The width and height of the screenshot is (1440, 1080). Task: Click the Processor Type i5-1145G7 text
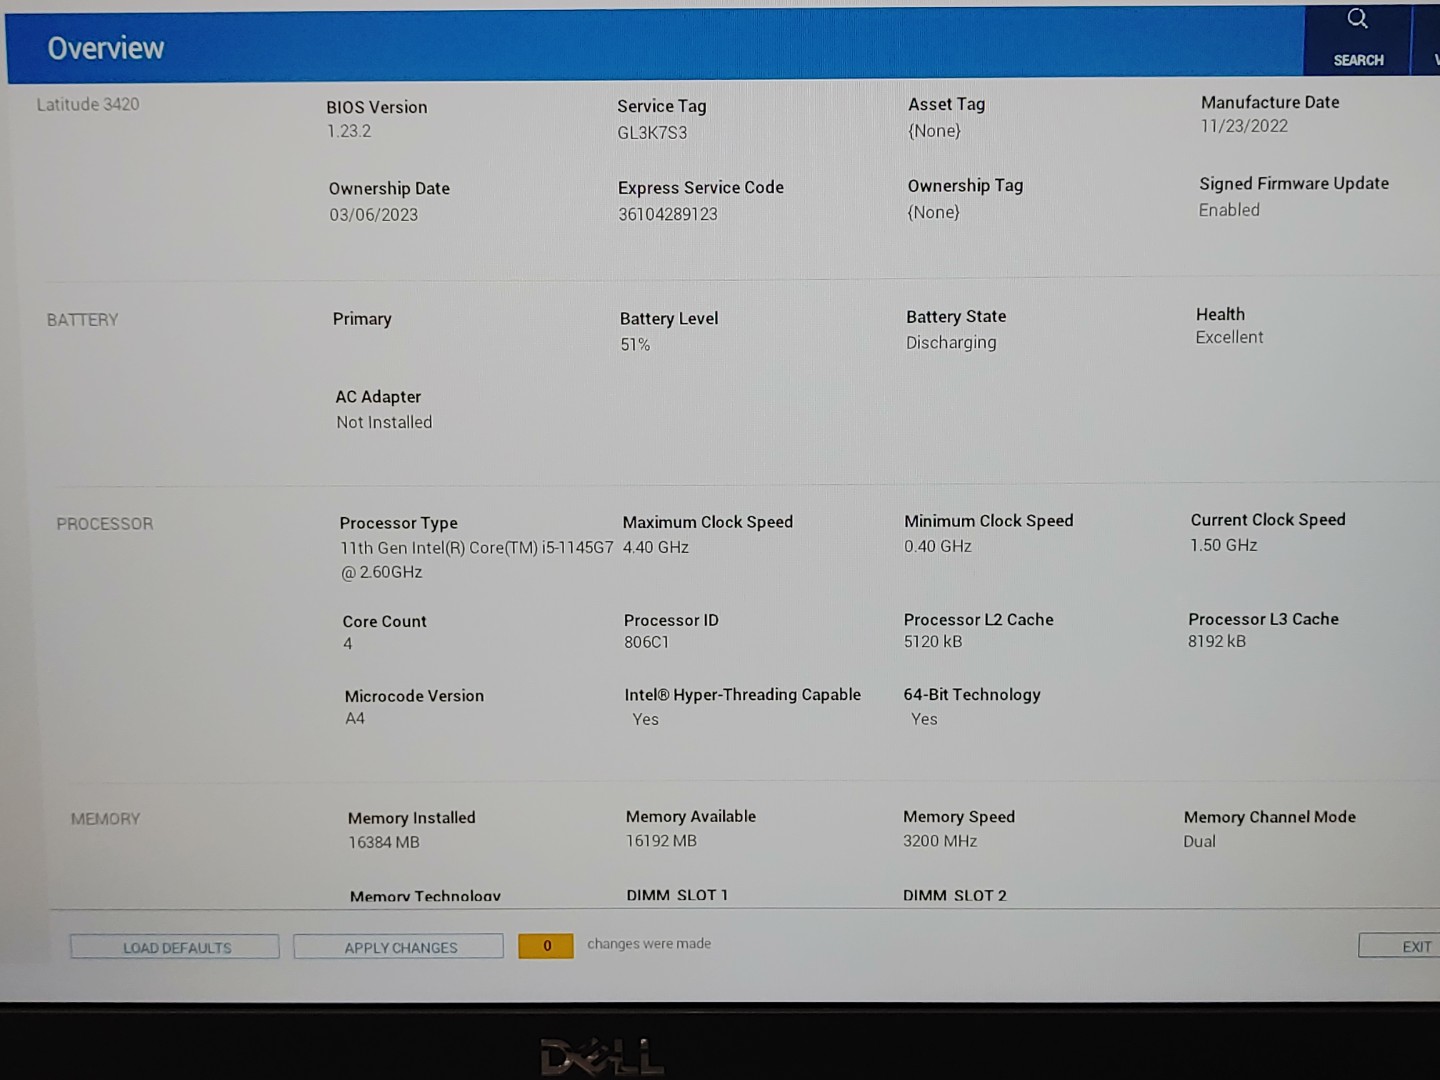point(476,548)
